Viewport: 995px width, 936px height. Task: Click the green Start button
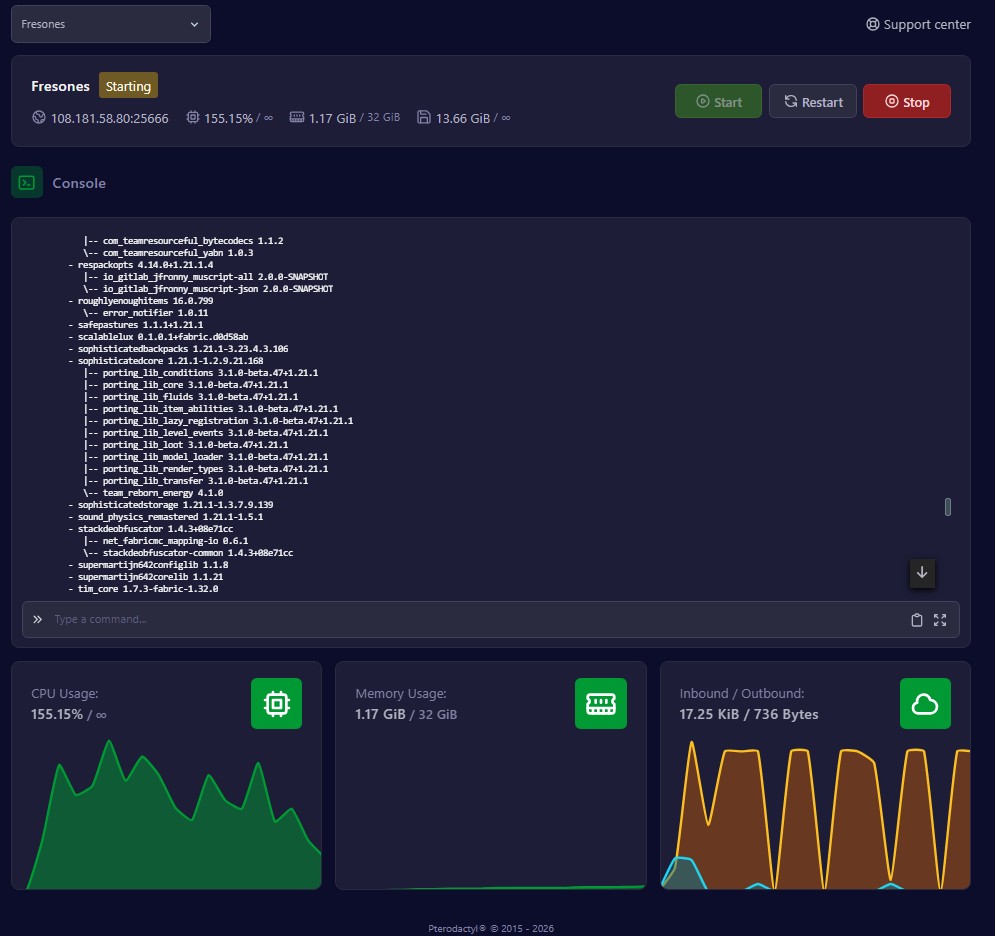pyautogui.click(x=718, y=102)
